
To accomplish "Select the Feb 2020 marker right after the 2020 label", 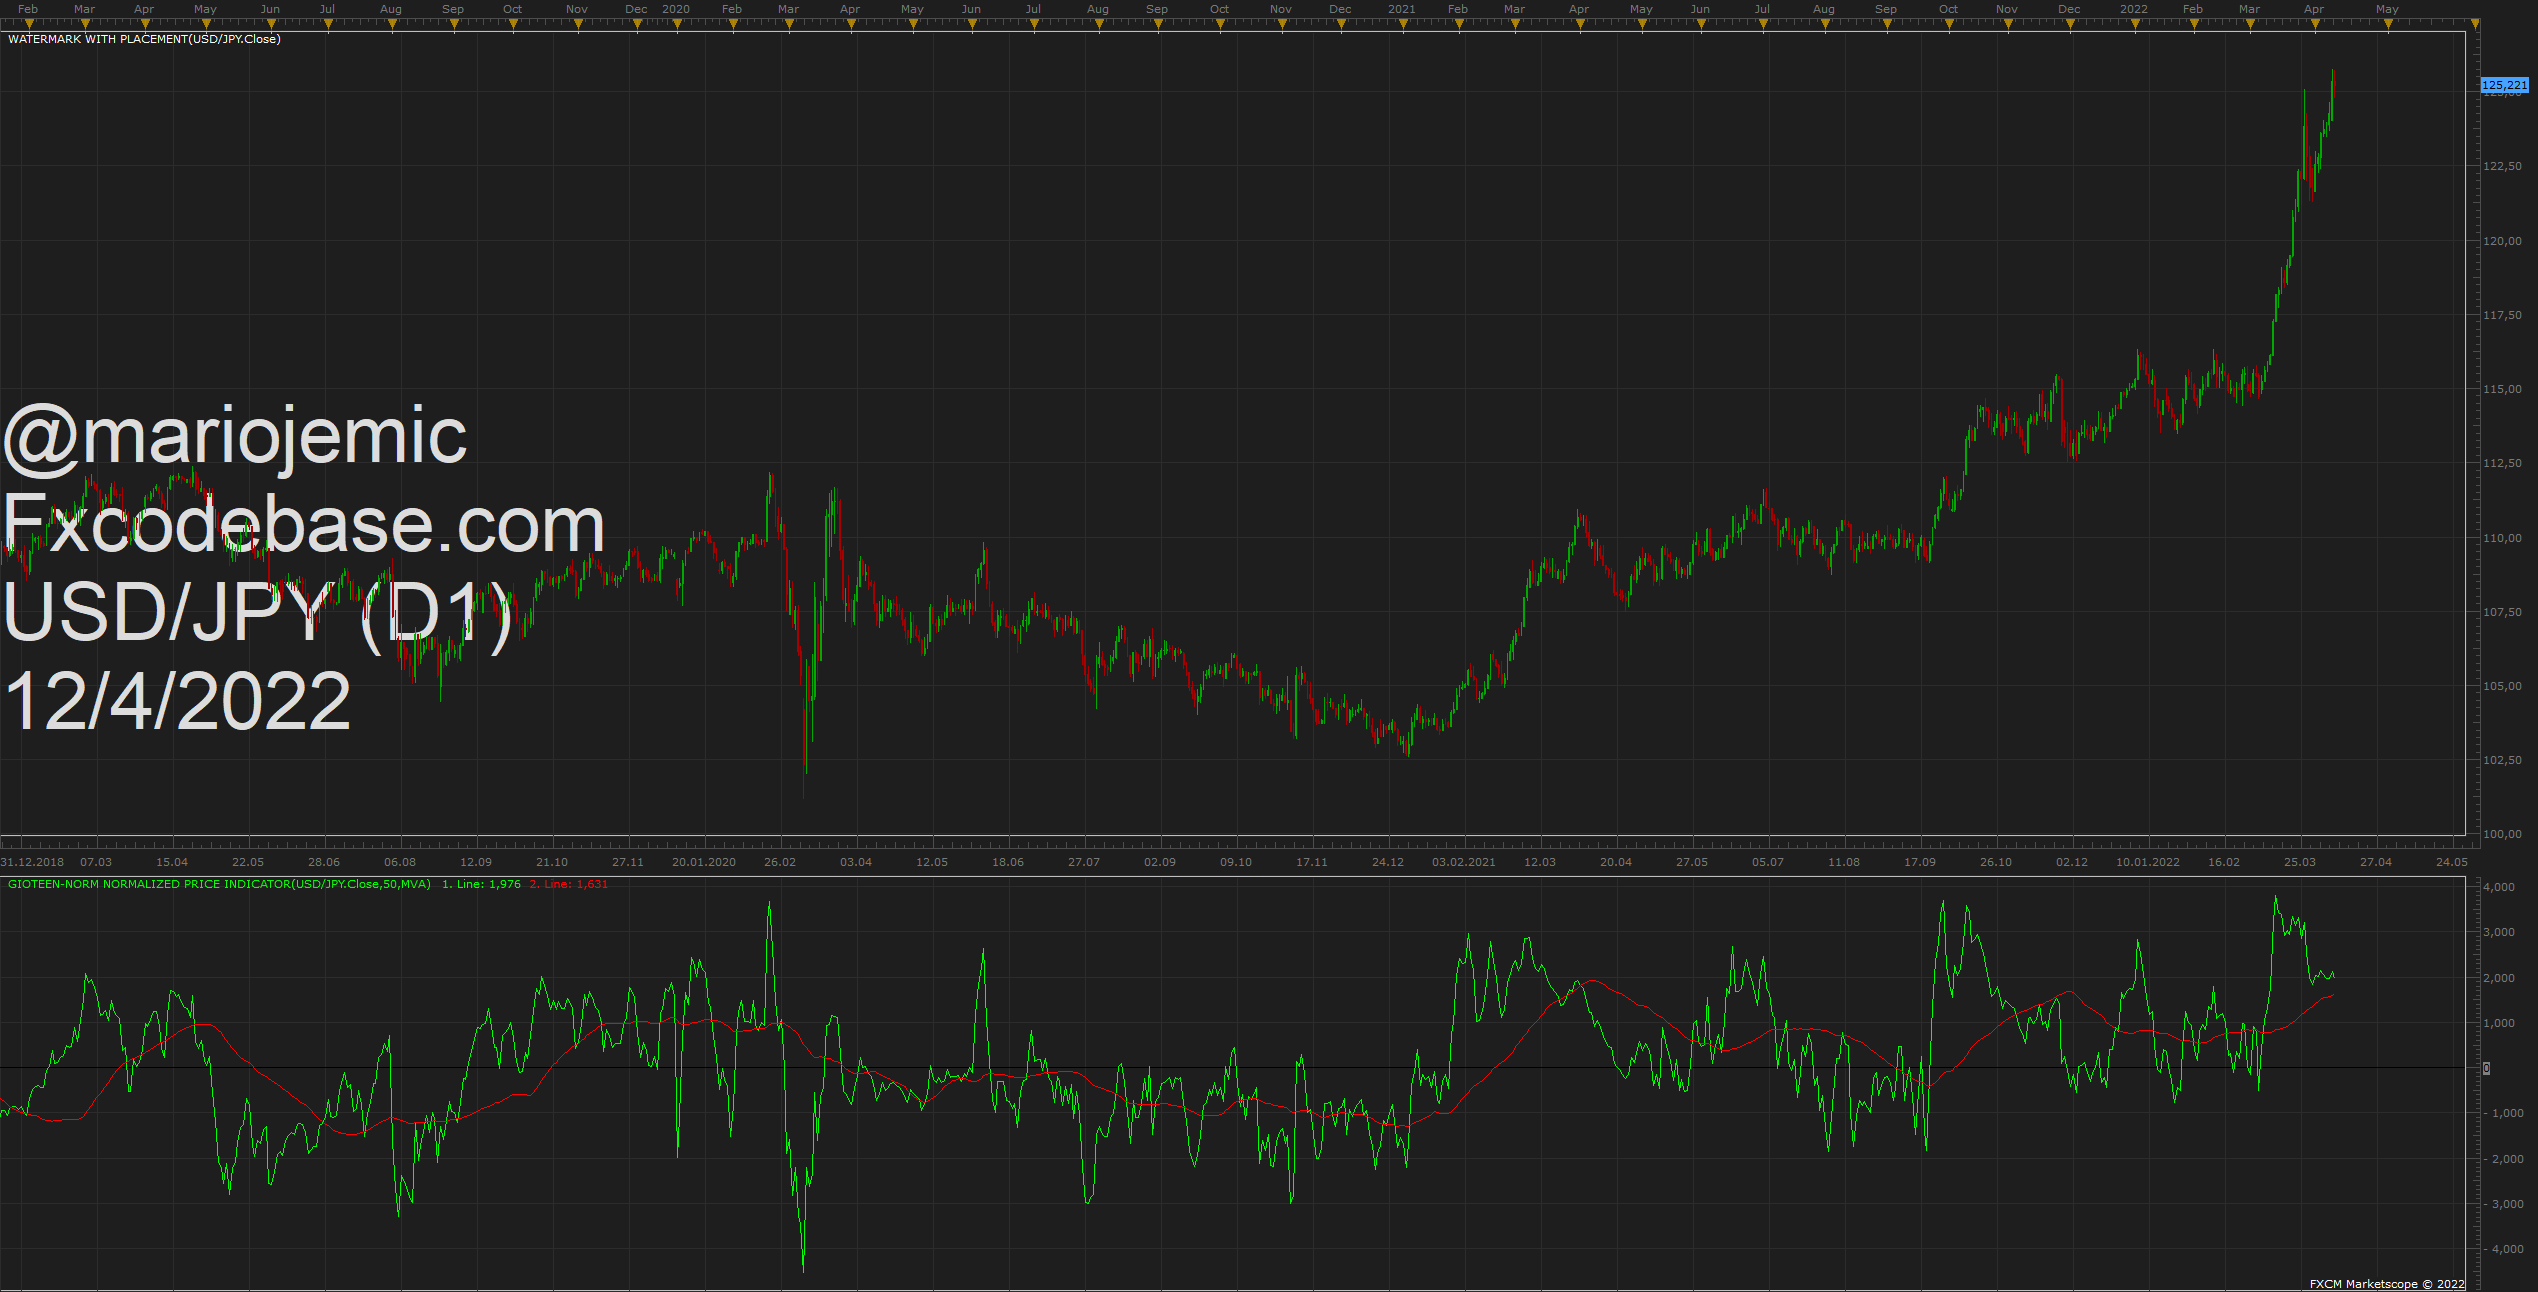I will 733,24.
